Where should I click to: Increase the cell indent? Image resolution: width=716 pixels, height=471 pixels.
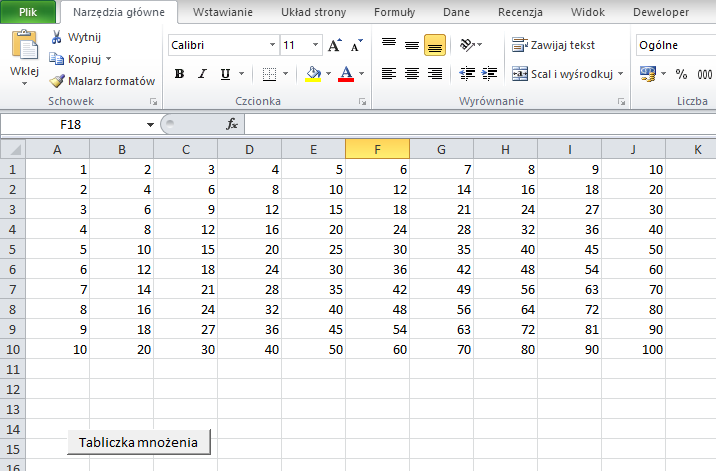click(490, 74)
